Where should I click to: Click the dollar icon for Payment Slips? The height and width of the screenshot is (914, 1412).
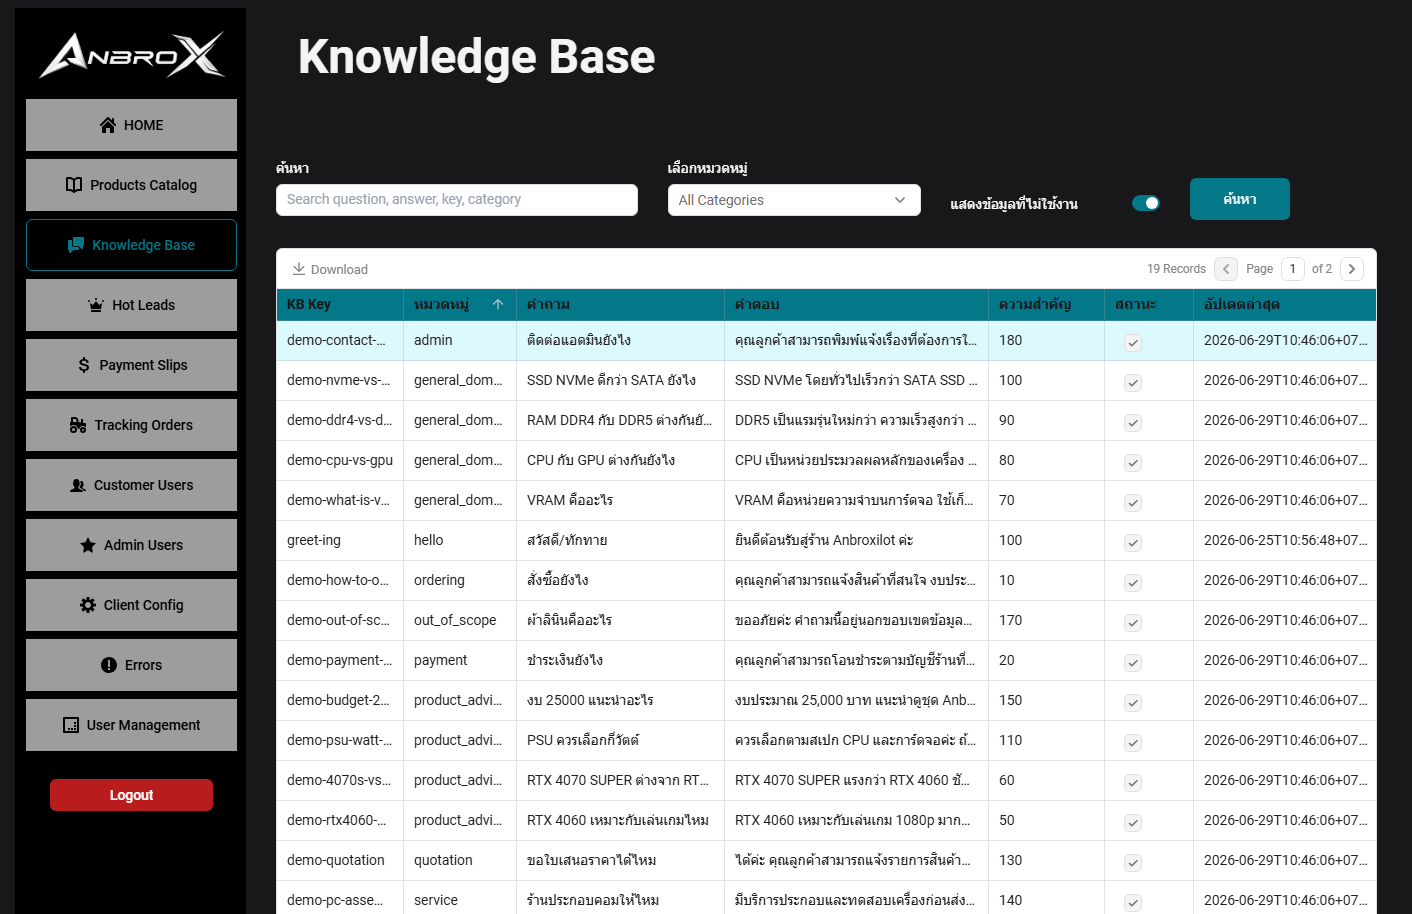click(x=84, y=365)
